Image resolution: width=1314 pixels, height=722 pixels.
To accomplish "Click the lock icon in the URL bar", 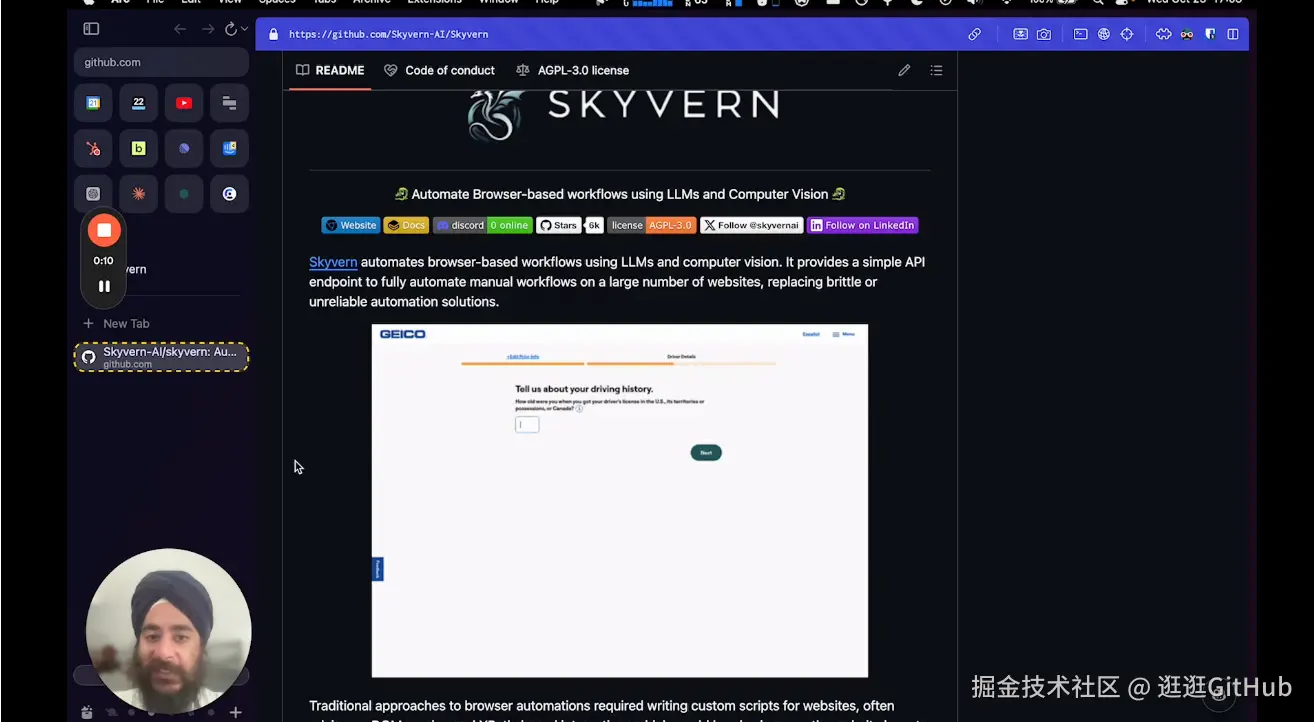I will tap(273, 34).
